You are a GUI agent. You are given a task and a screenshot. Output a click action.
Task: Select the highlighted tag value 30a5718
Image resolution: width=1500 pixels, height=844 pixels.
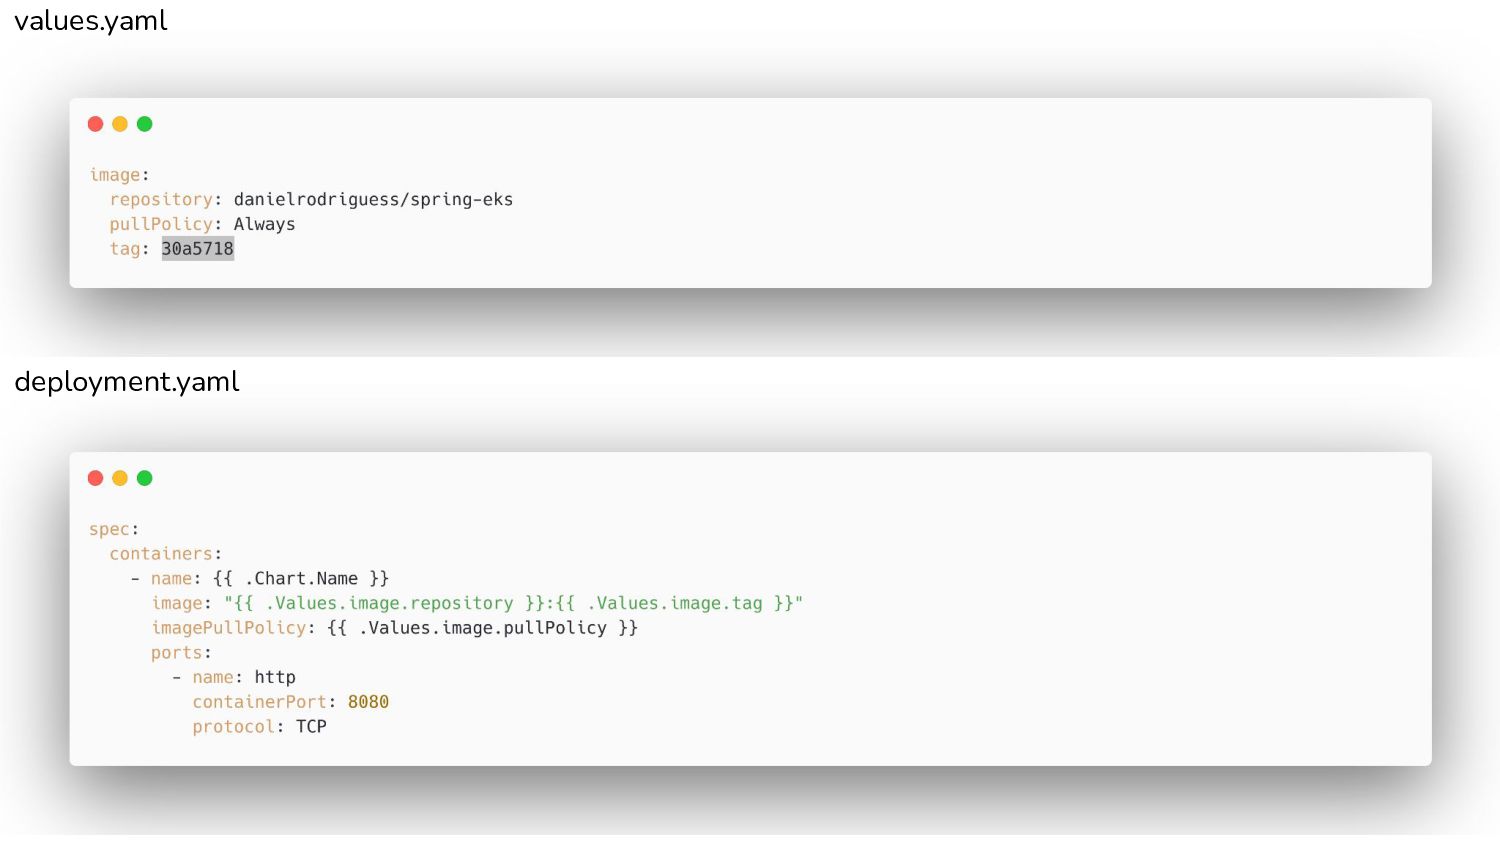coord(198,249)
